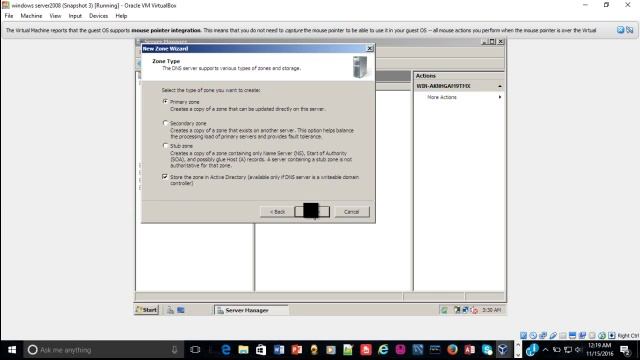The height and width of the screenshot is (360, 640).
Task: Launch Firefox from the taskbar
Action: (x=452, y=350)
